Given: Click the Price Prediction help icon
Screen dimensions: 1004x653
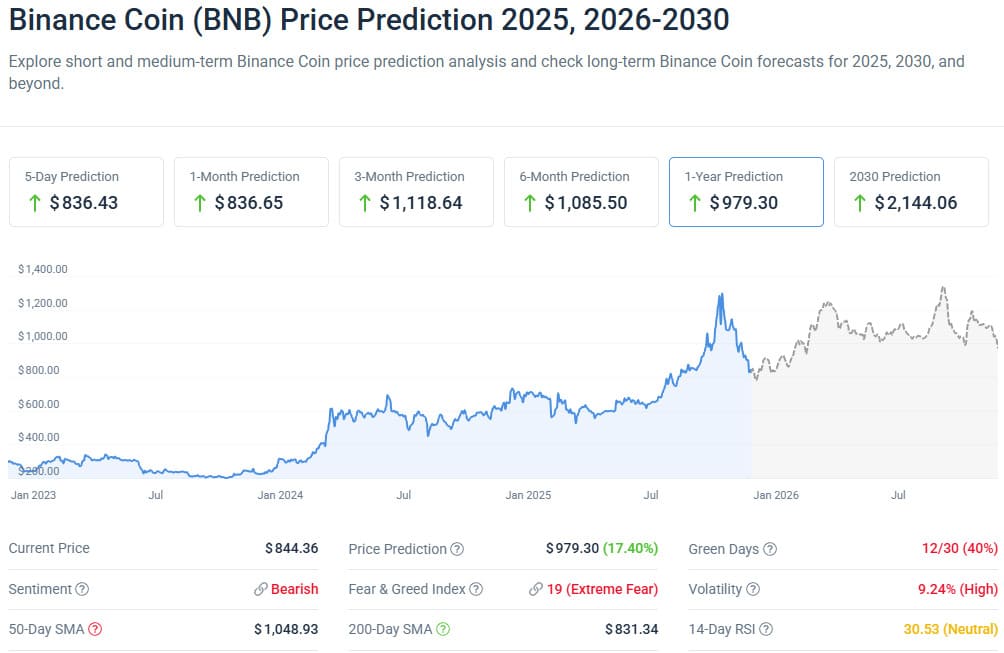Looking at the screenshot, I should (457, 549).
